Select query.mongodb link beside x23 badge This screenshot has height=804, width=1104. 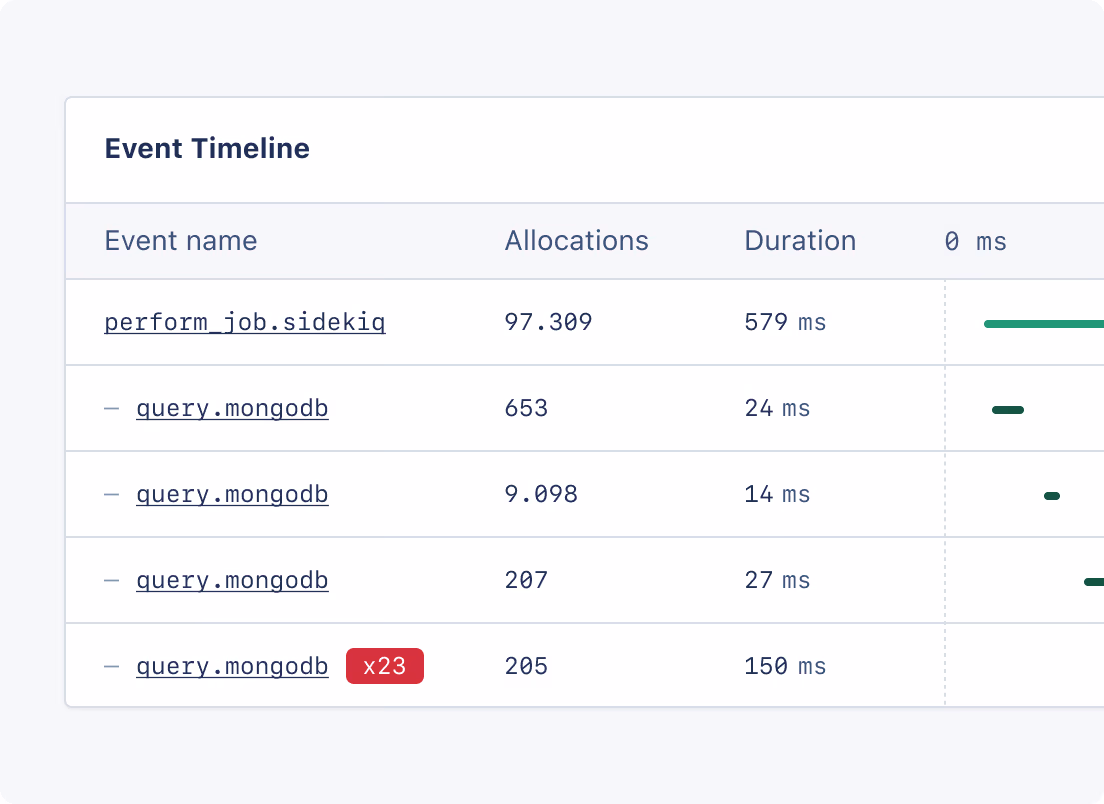(x=232, y=667)
